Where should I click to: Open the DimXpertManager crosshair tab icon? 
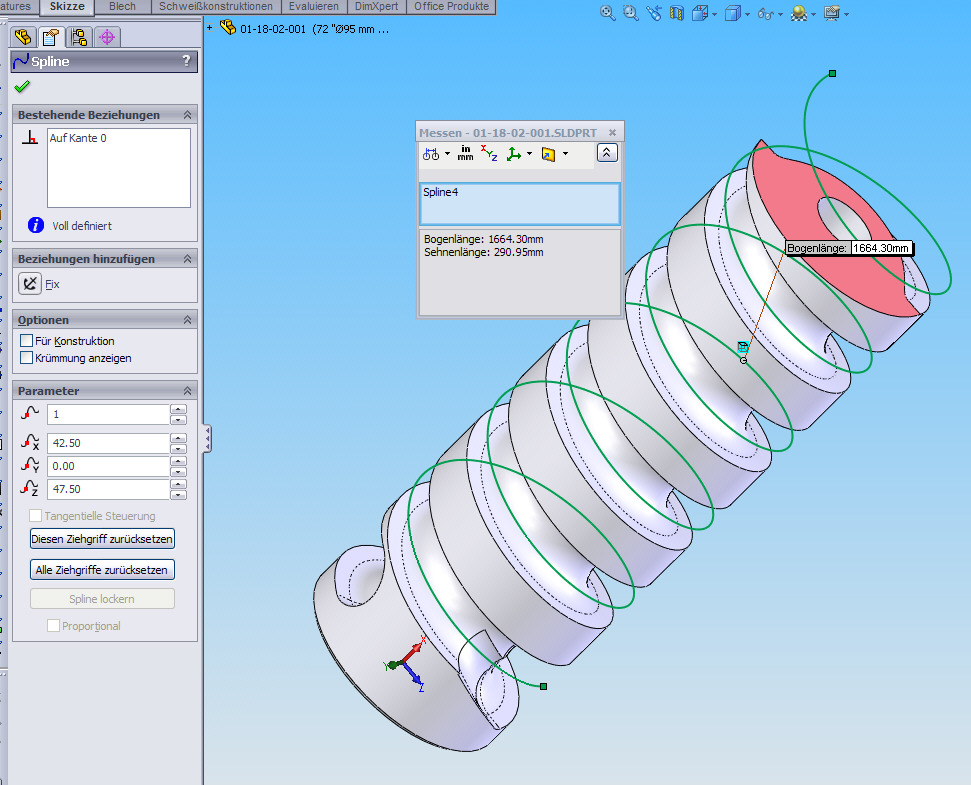pos(107,38)
